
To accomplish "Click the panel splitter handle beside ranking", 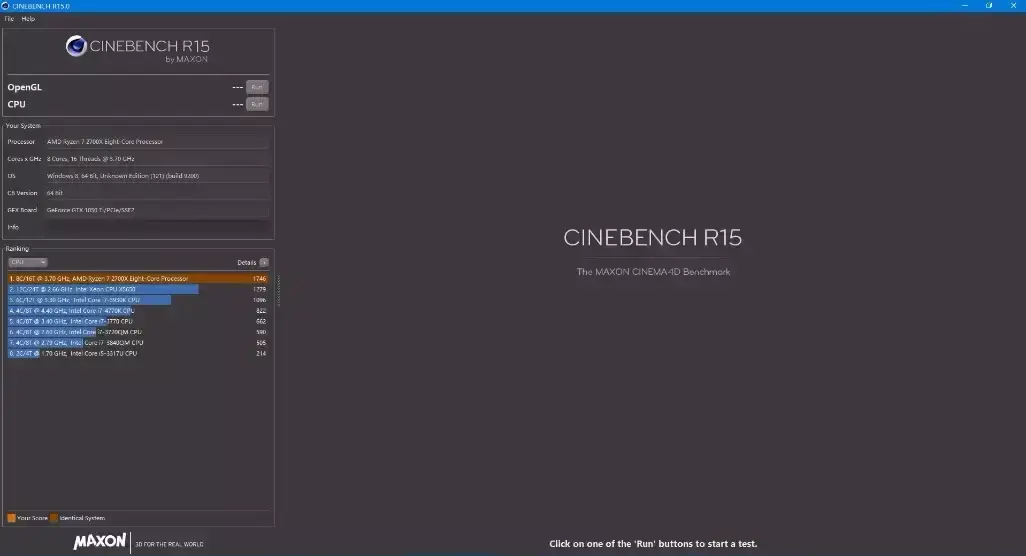I will click(x=279, y=290).
